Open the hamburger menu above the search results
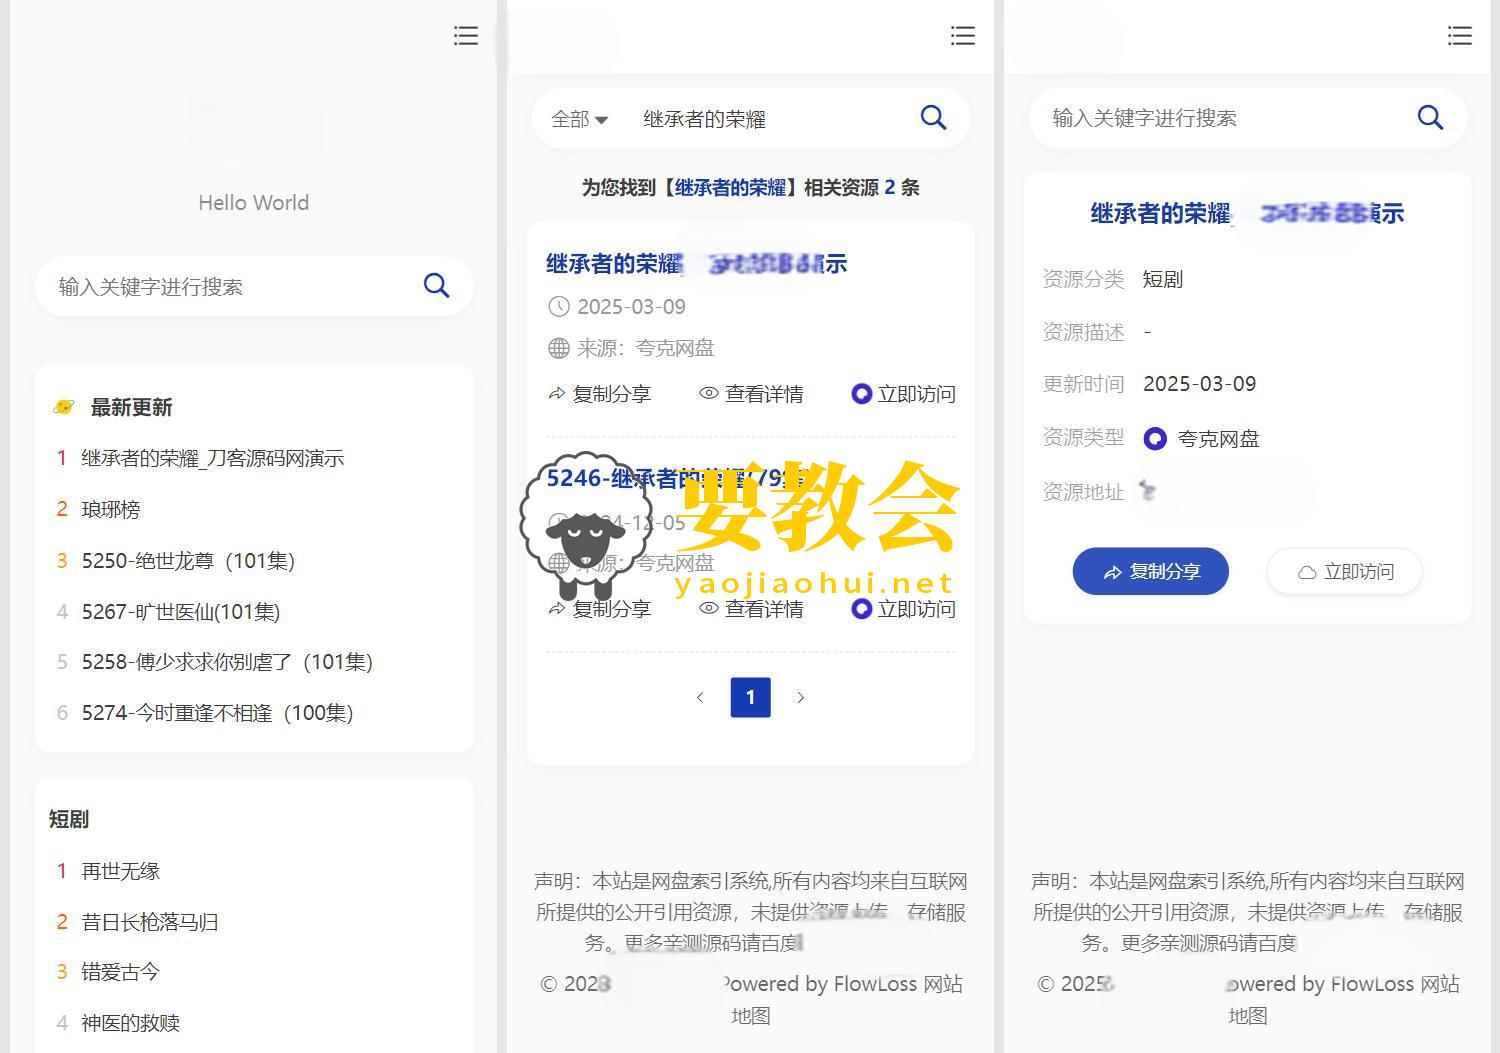Viewport: 1500px width, 1053px height. tap(962, 36)
